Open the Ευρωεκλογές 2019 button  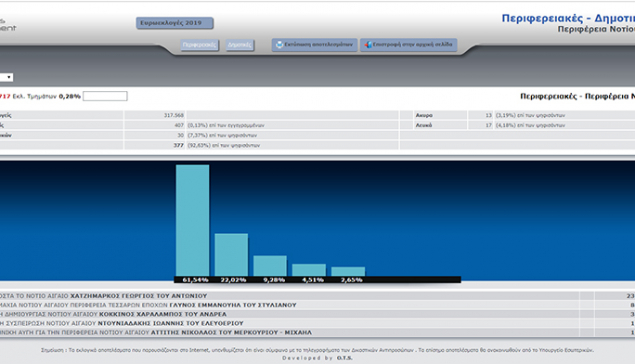(175, 23)
